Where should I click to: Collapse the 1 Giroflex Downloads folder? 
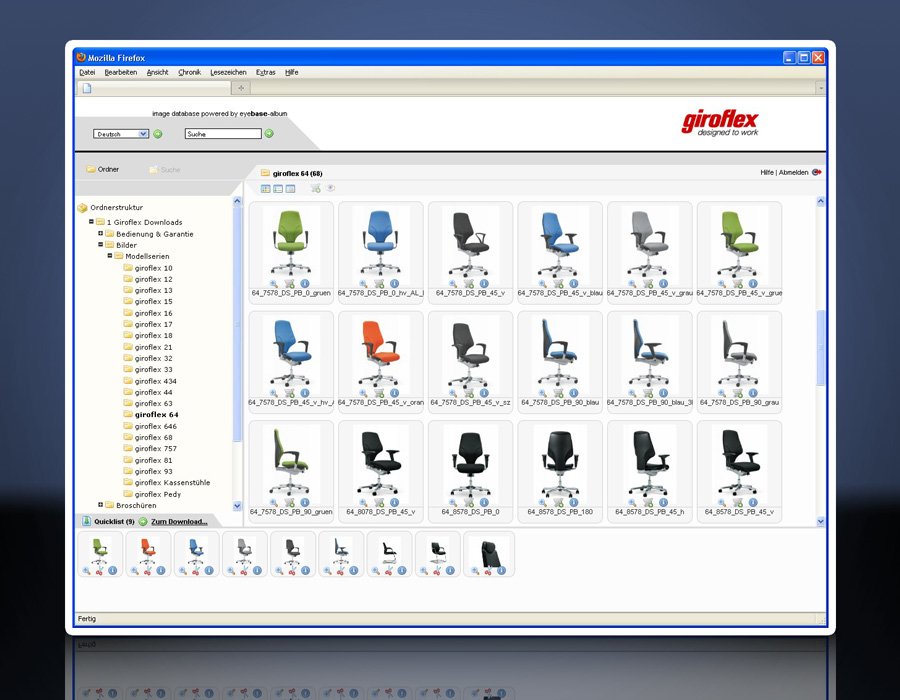click(x=91, y=221)
